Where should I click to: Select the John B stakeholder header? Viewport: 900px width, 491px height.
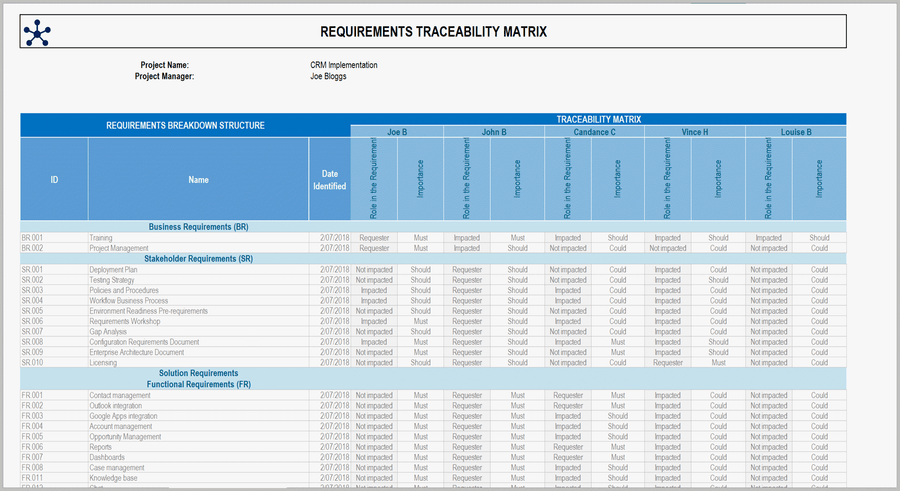494,131
